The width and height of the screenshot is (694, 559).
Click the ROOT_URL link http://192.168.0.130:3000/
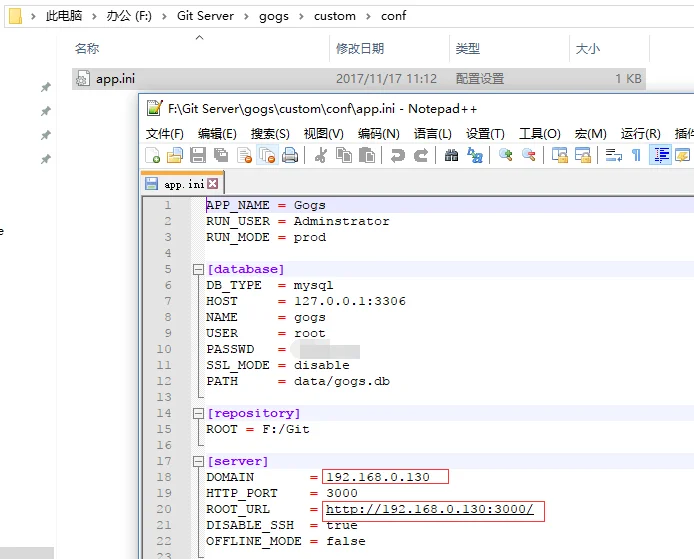pos(430,509)
